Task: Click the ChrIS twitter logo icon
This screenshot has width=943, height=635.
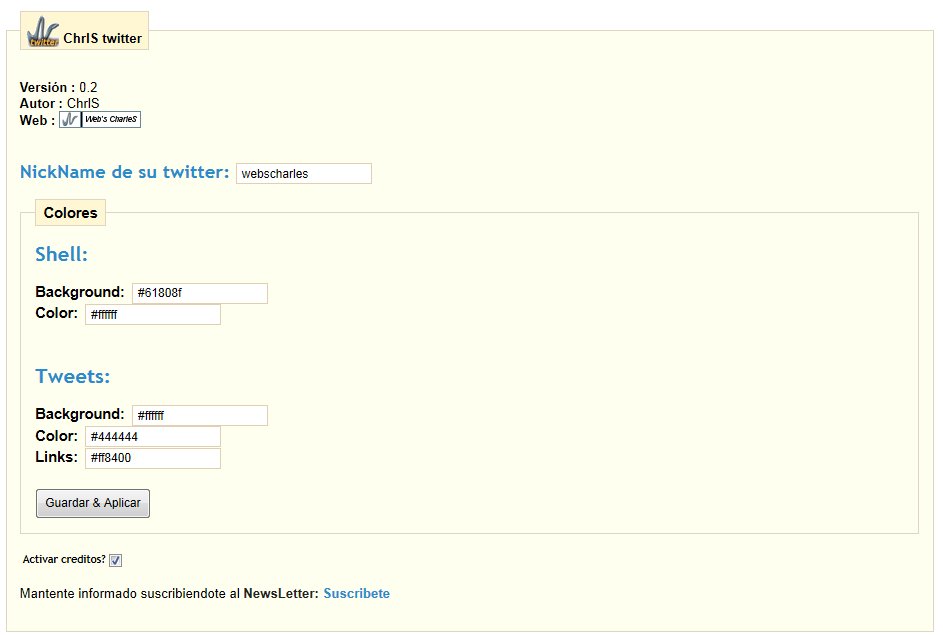Action: (43, 32)
